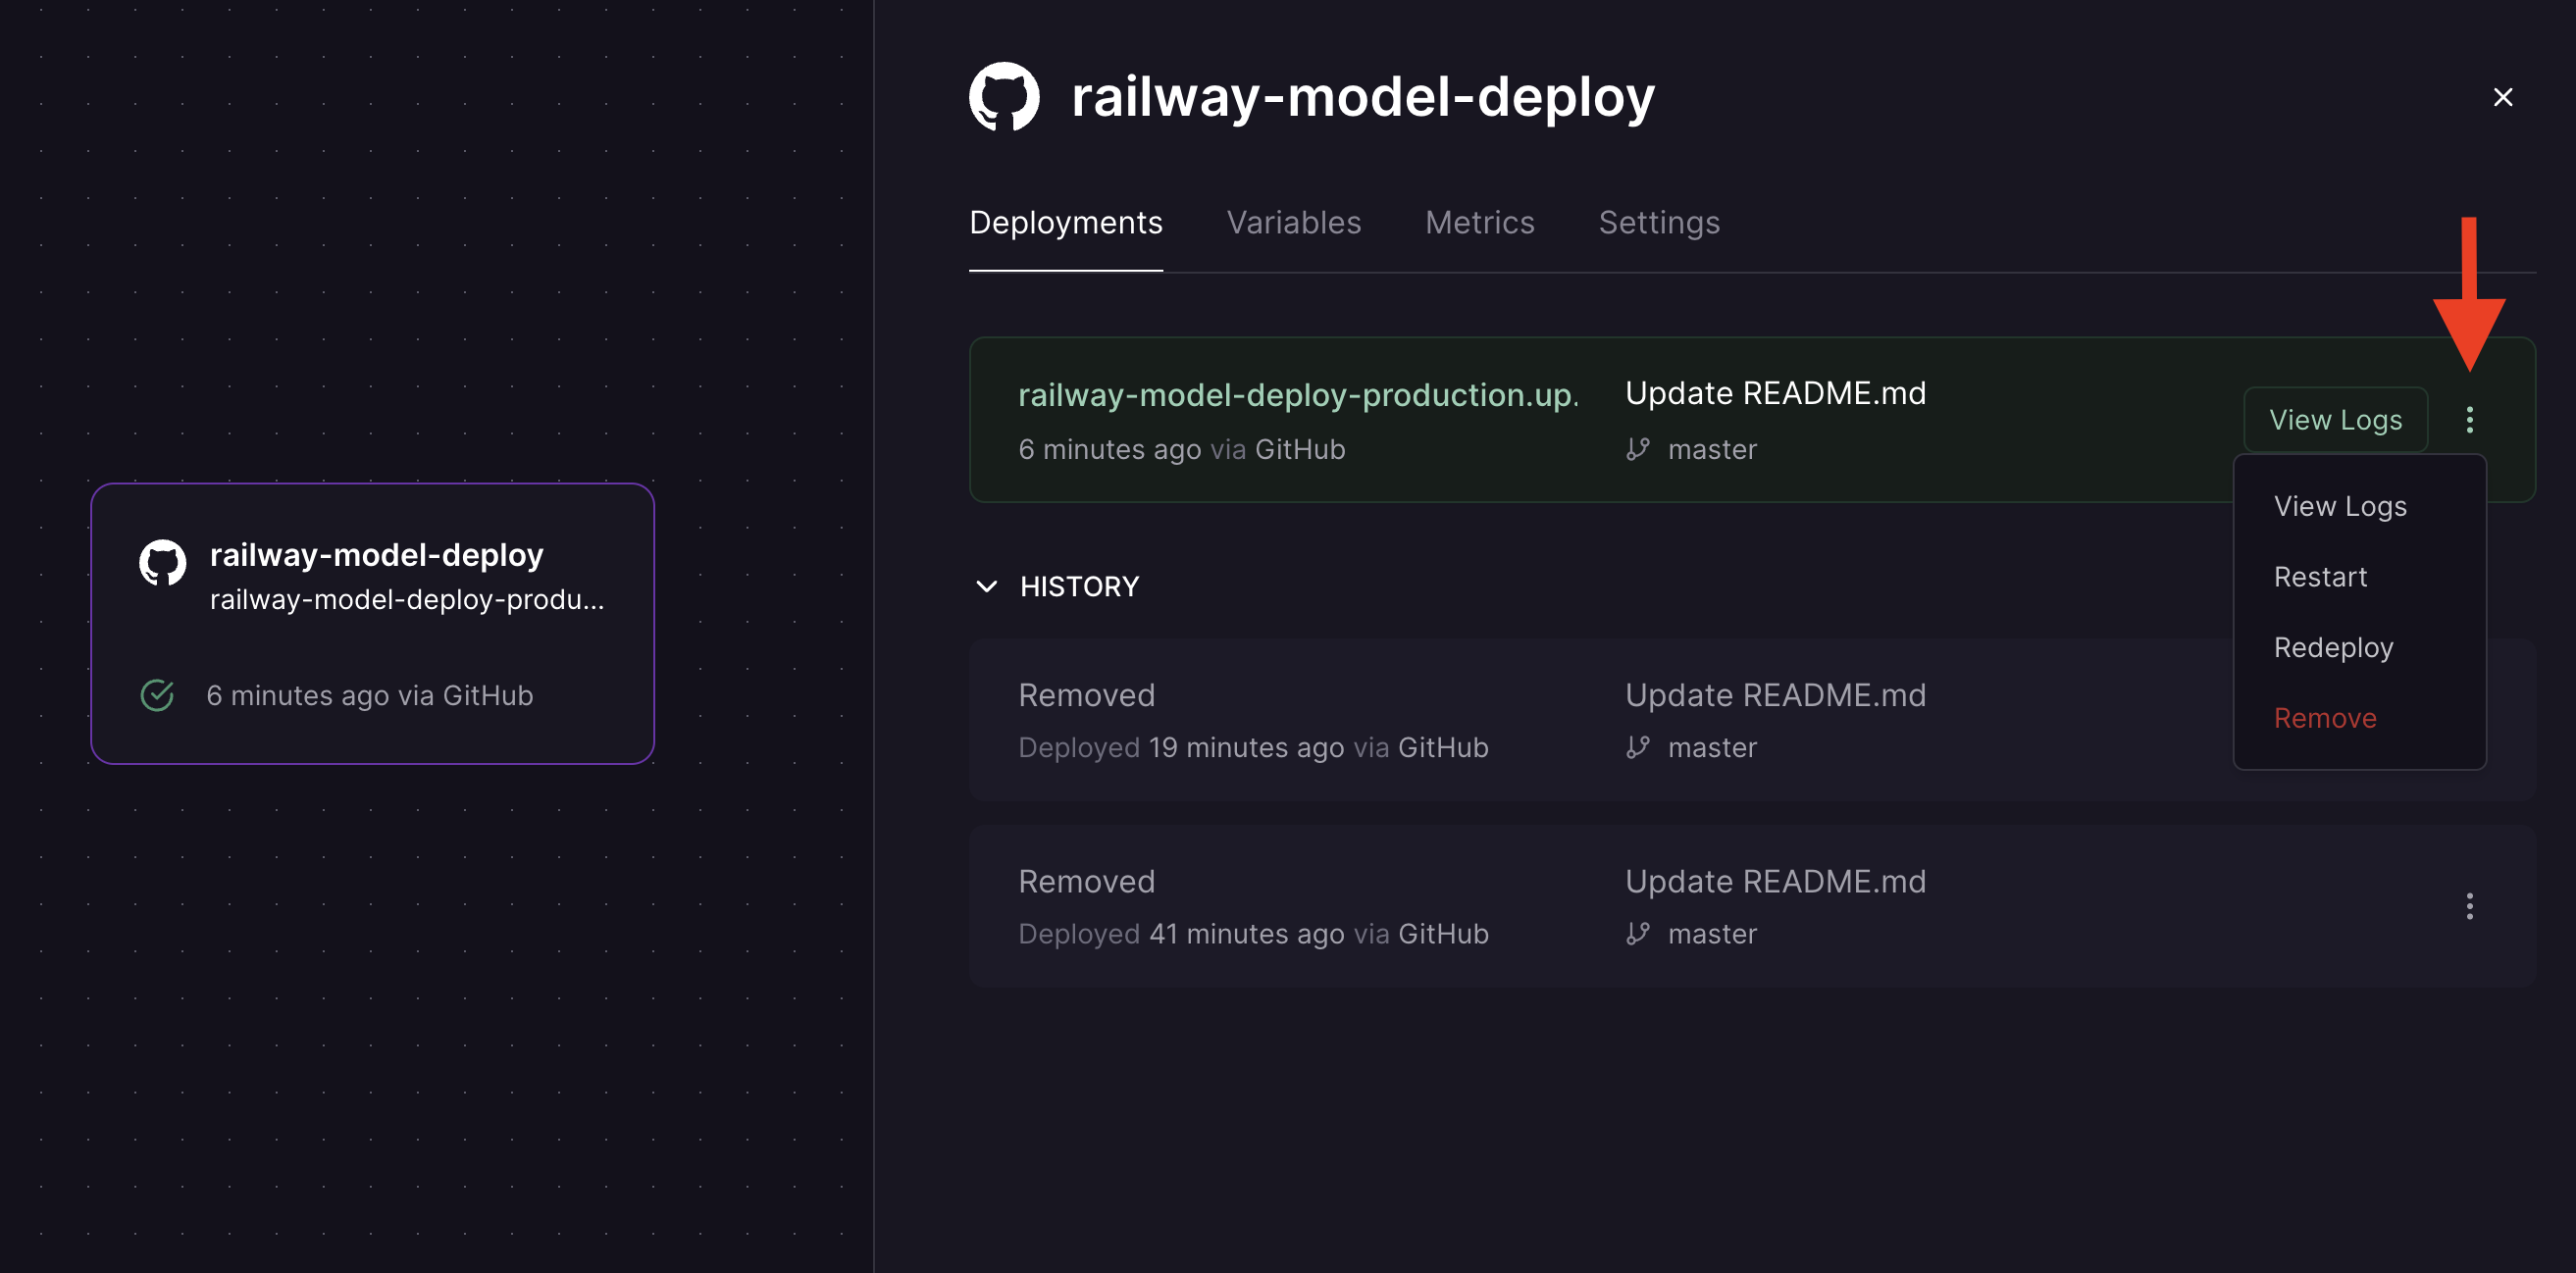Click 'Deployed 19 minutes ago via GitHub' text
This screenshot has height=1273, width=2576.
(1253, 748)
